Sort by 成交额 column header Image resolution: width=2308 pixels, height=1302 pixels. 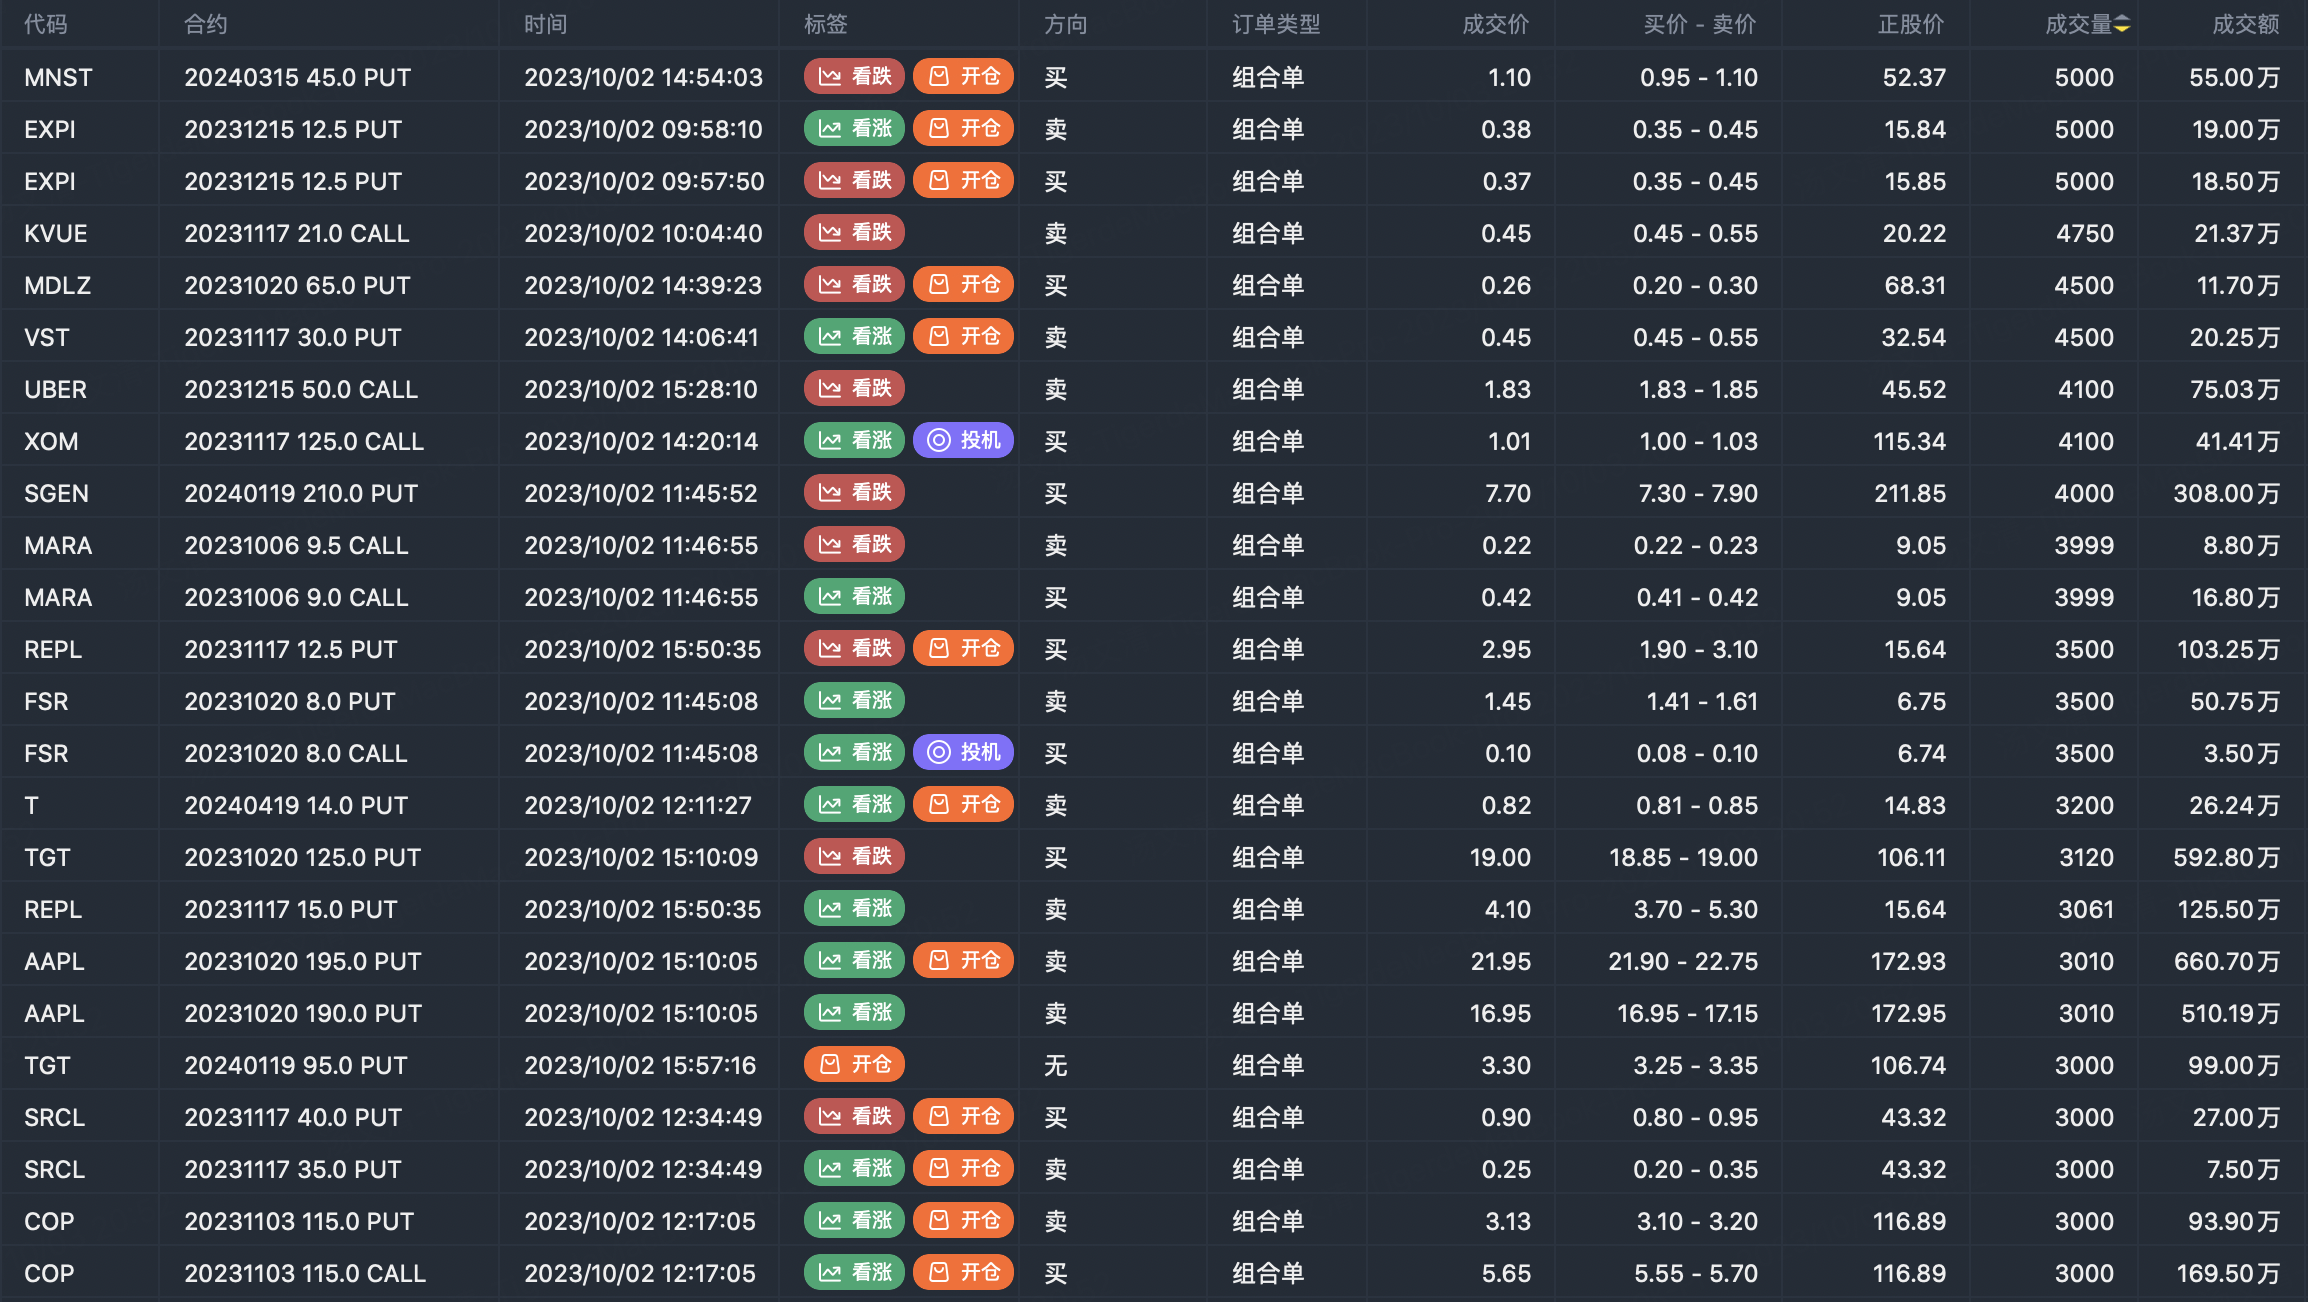pos(2245,24)
